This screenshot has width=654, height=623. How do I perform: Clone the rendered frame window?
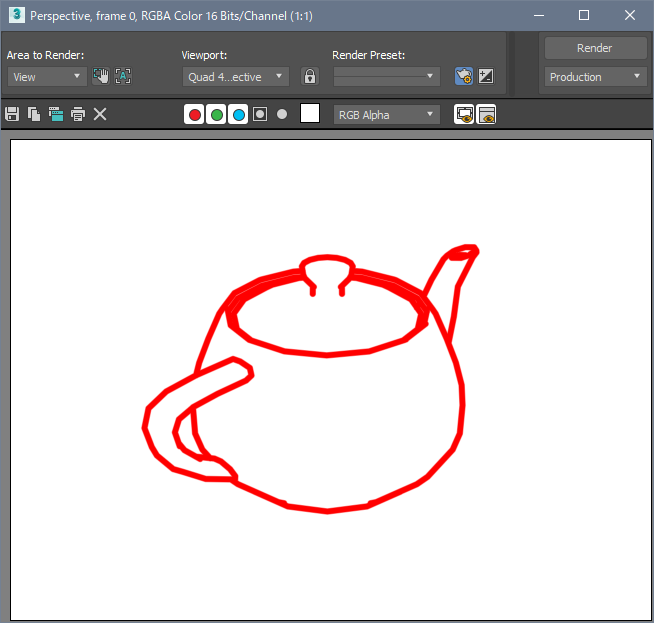point(56,114)
